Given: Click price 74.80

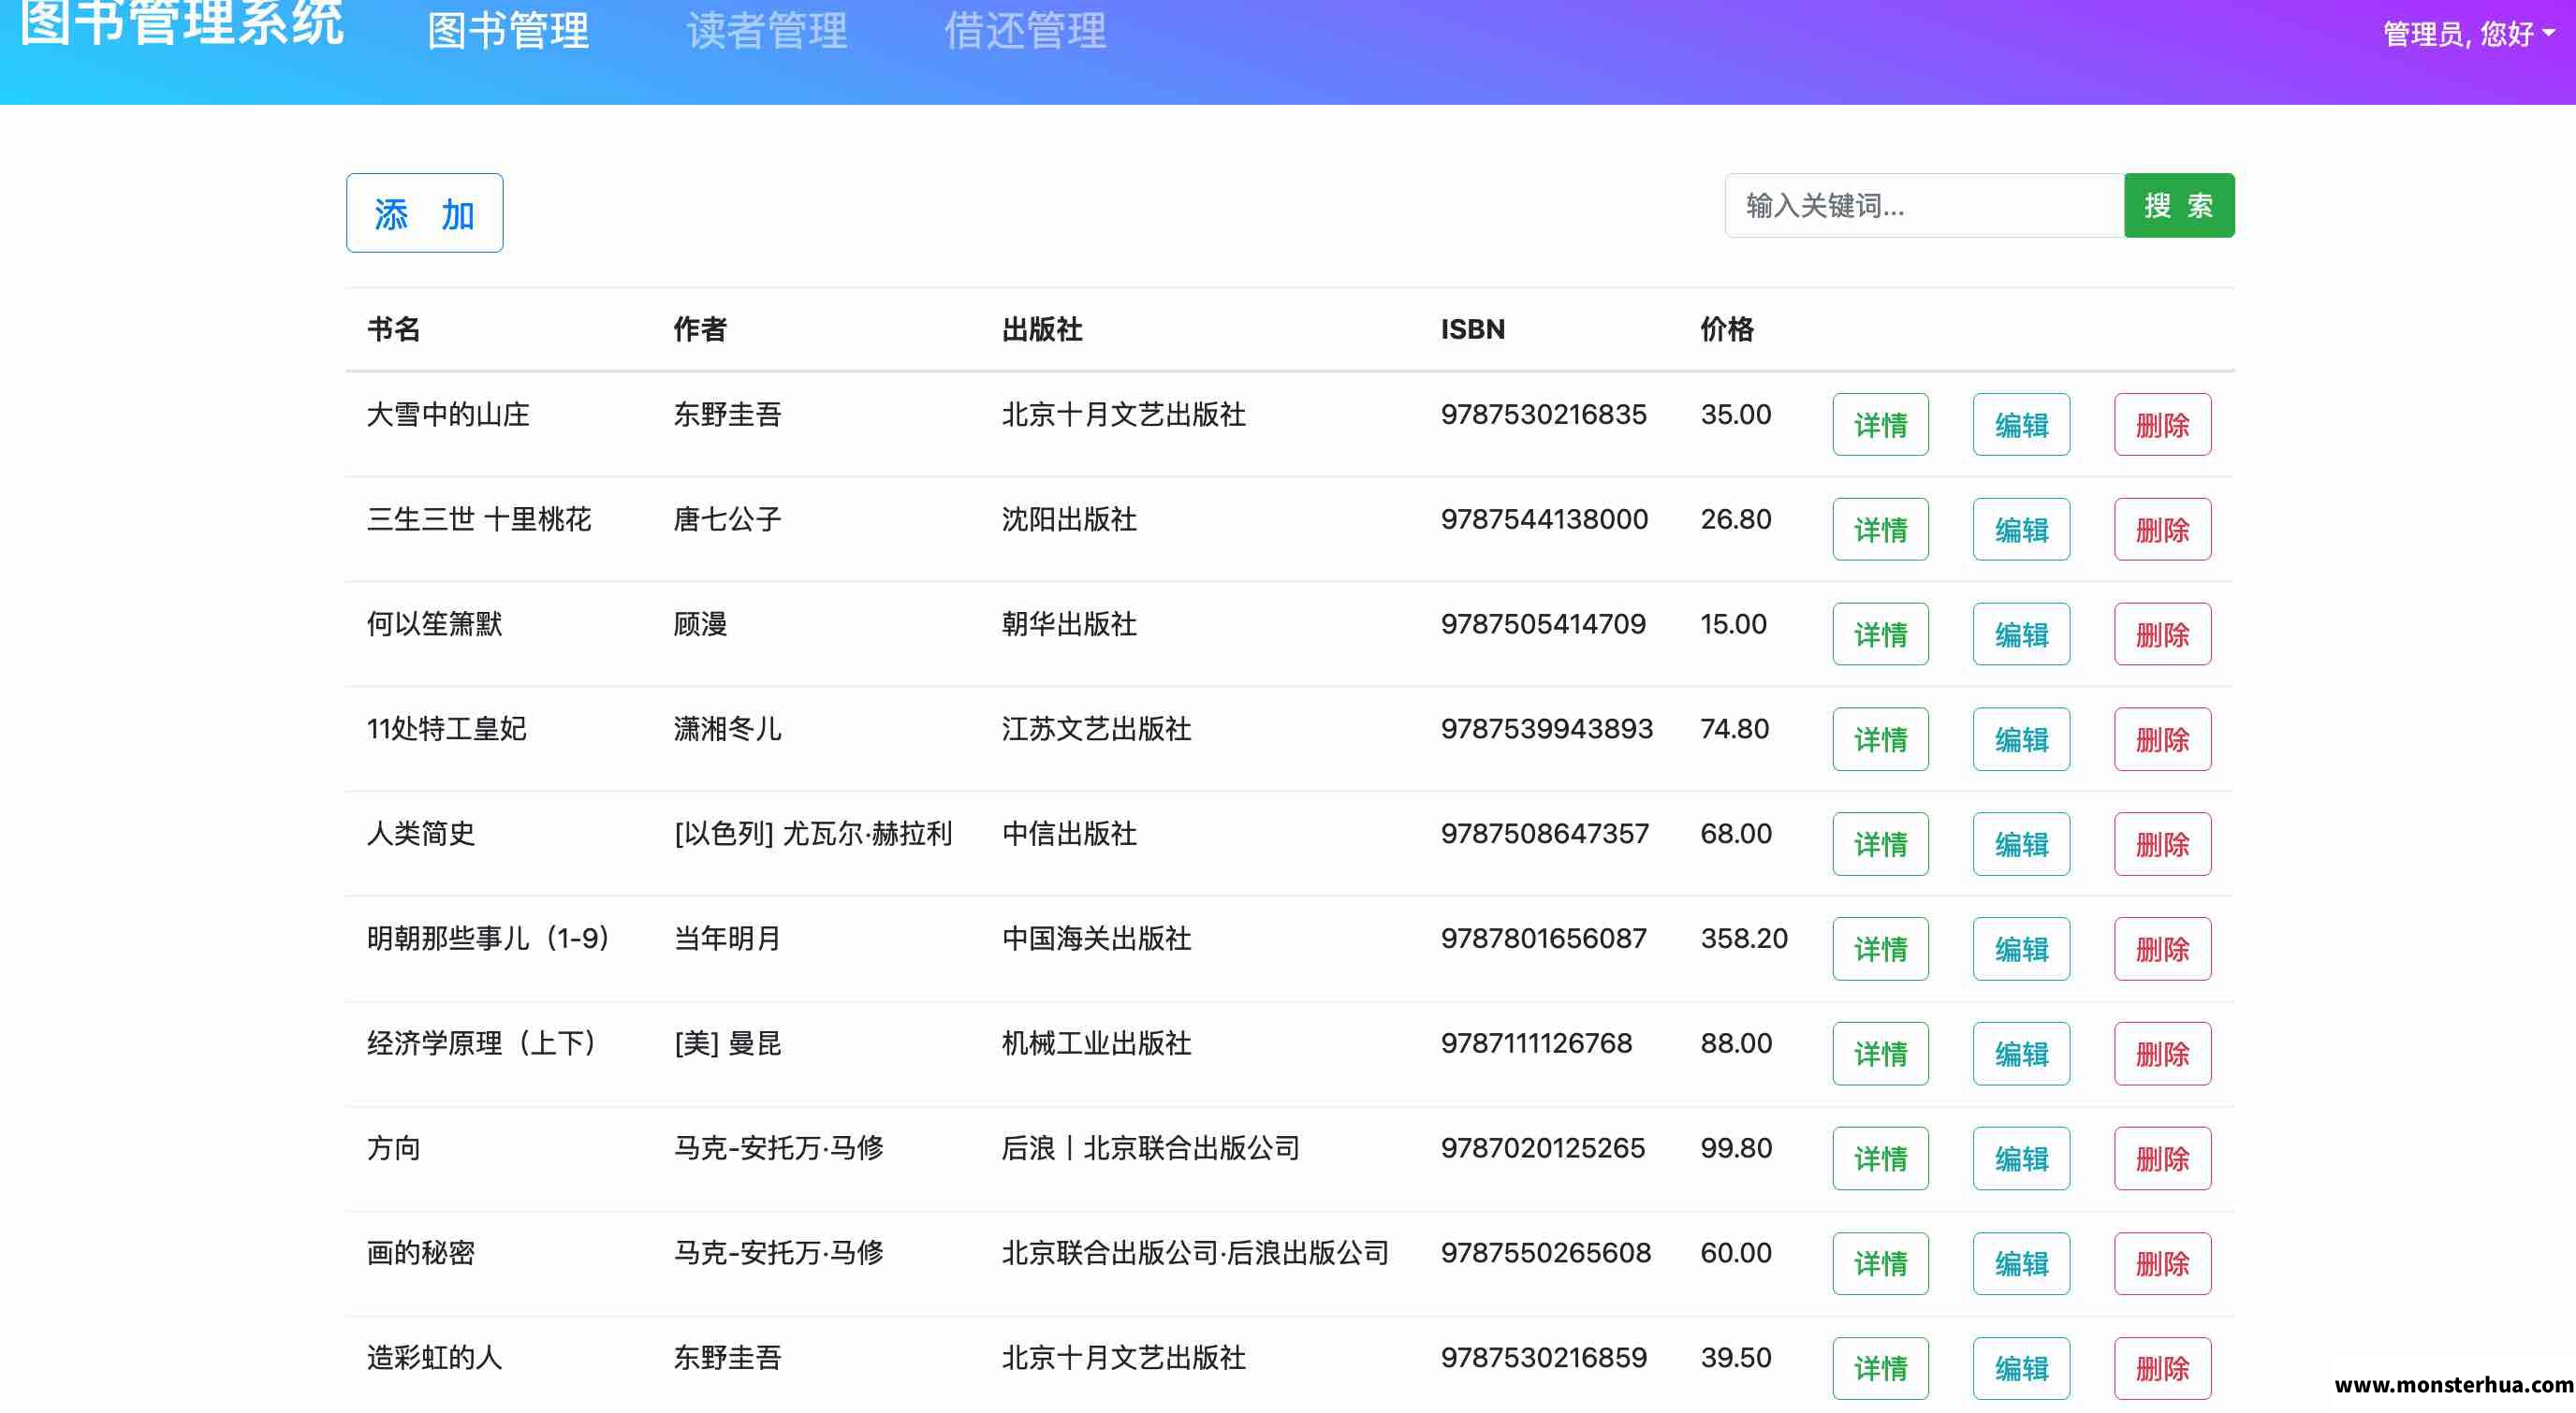Looking at the screenshot, I should click(x=1735, y=729).
